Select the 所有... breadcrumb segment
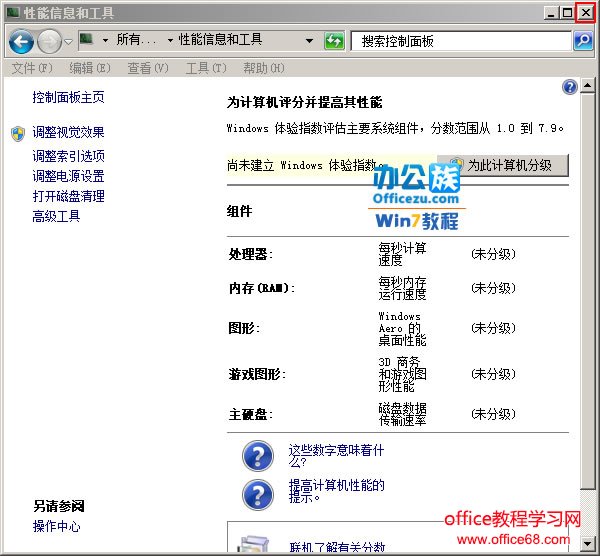 pyautogui.click(x=137, y=40)
